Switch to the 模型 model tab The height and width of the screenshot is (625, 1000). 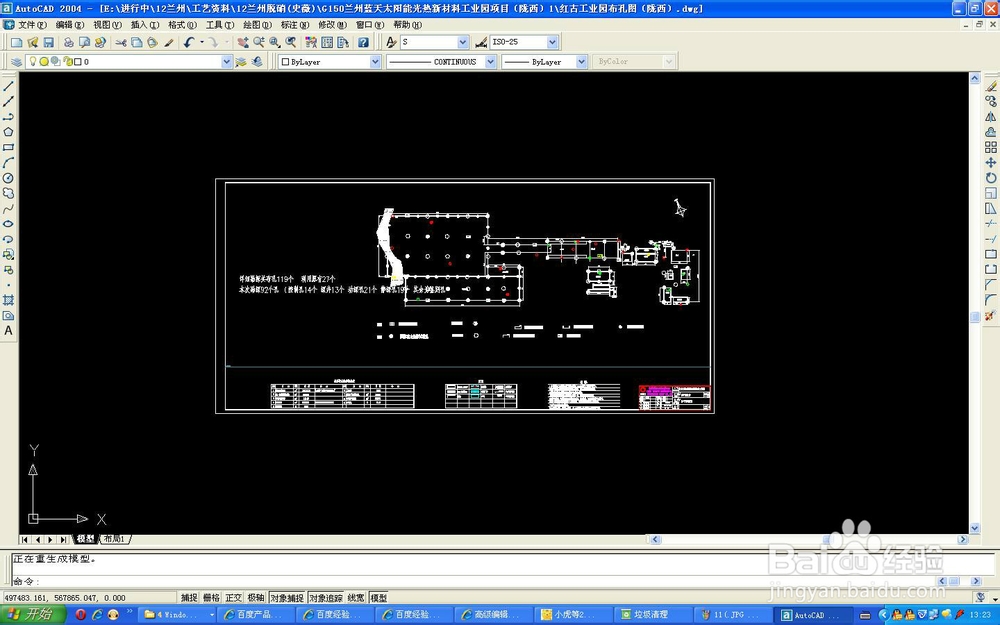click(x=85, y=540)
